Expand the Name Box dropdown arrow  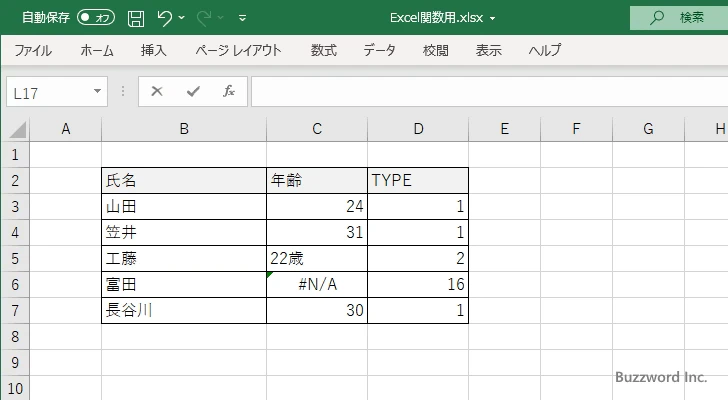98,91
